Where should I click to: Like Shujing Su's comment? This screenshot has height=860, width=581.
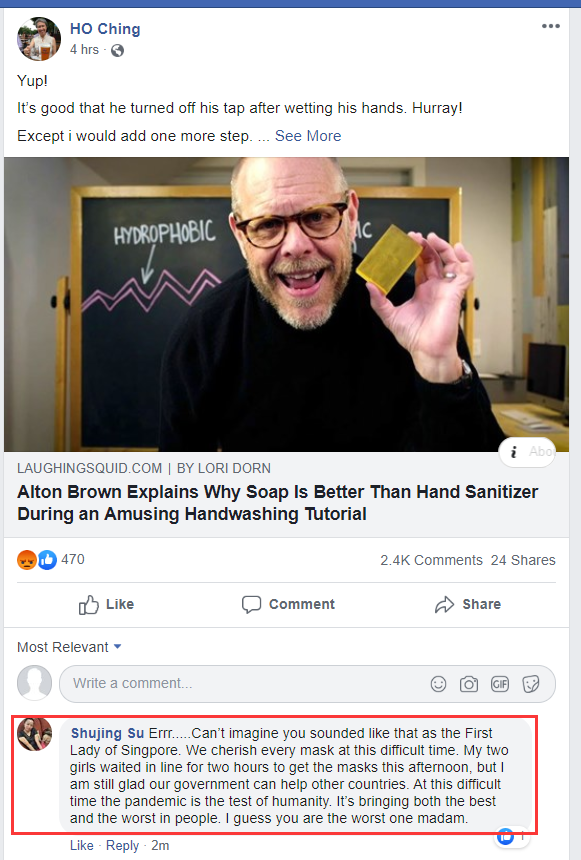[81, 845]
